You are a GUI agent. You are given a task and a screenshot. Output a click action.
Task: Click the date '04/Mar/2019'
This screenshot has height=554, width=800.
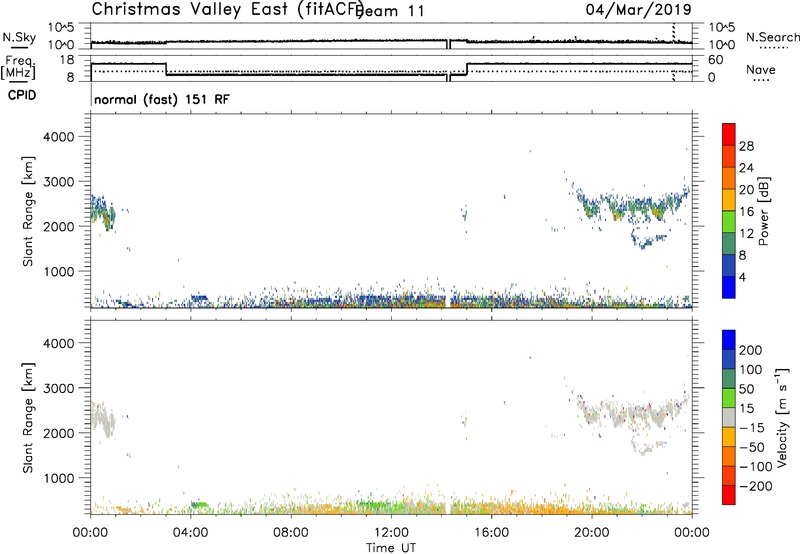638,10
